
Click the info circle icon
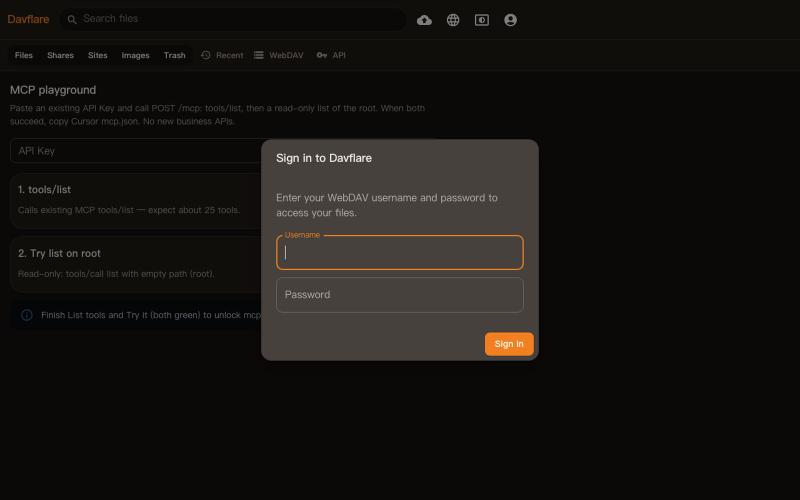27,315
